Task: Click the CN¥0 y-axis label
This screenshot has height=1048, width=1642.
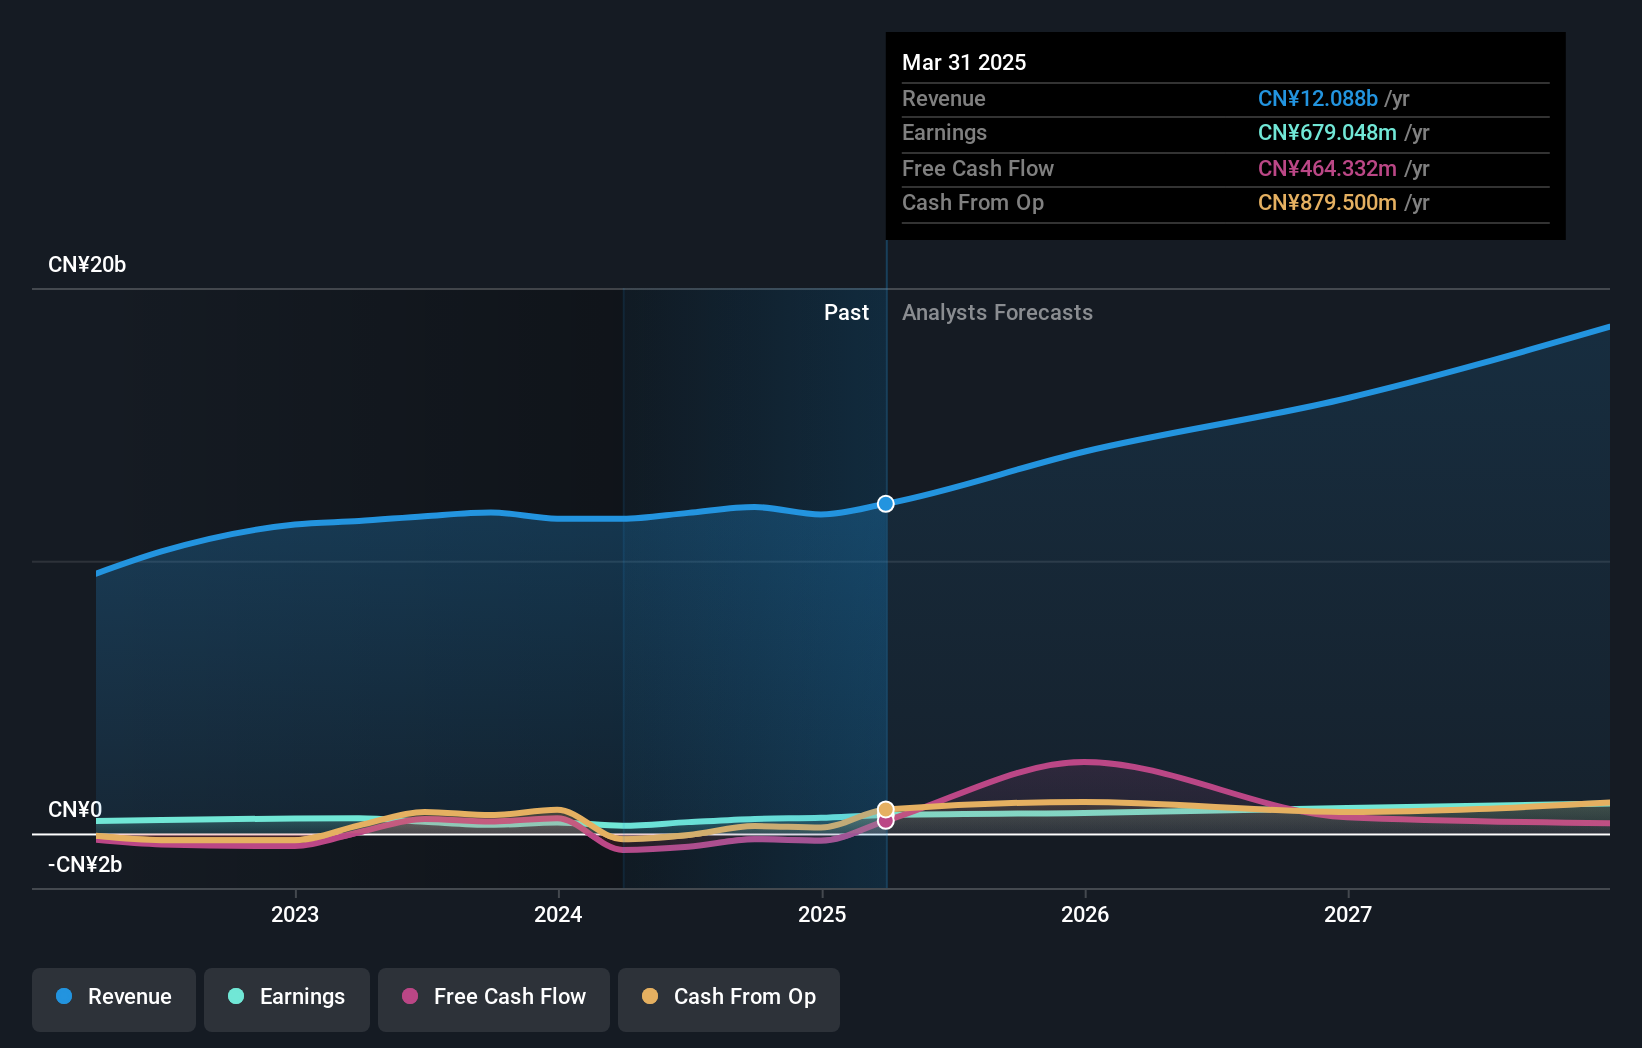Action: point(75,810)
